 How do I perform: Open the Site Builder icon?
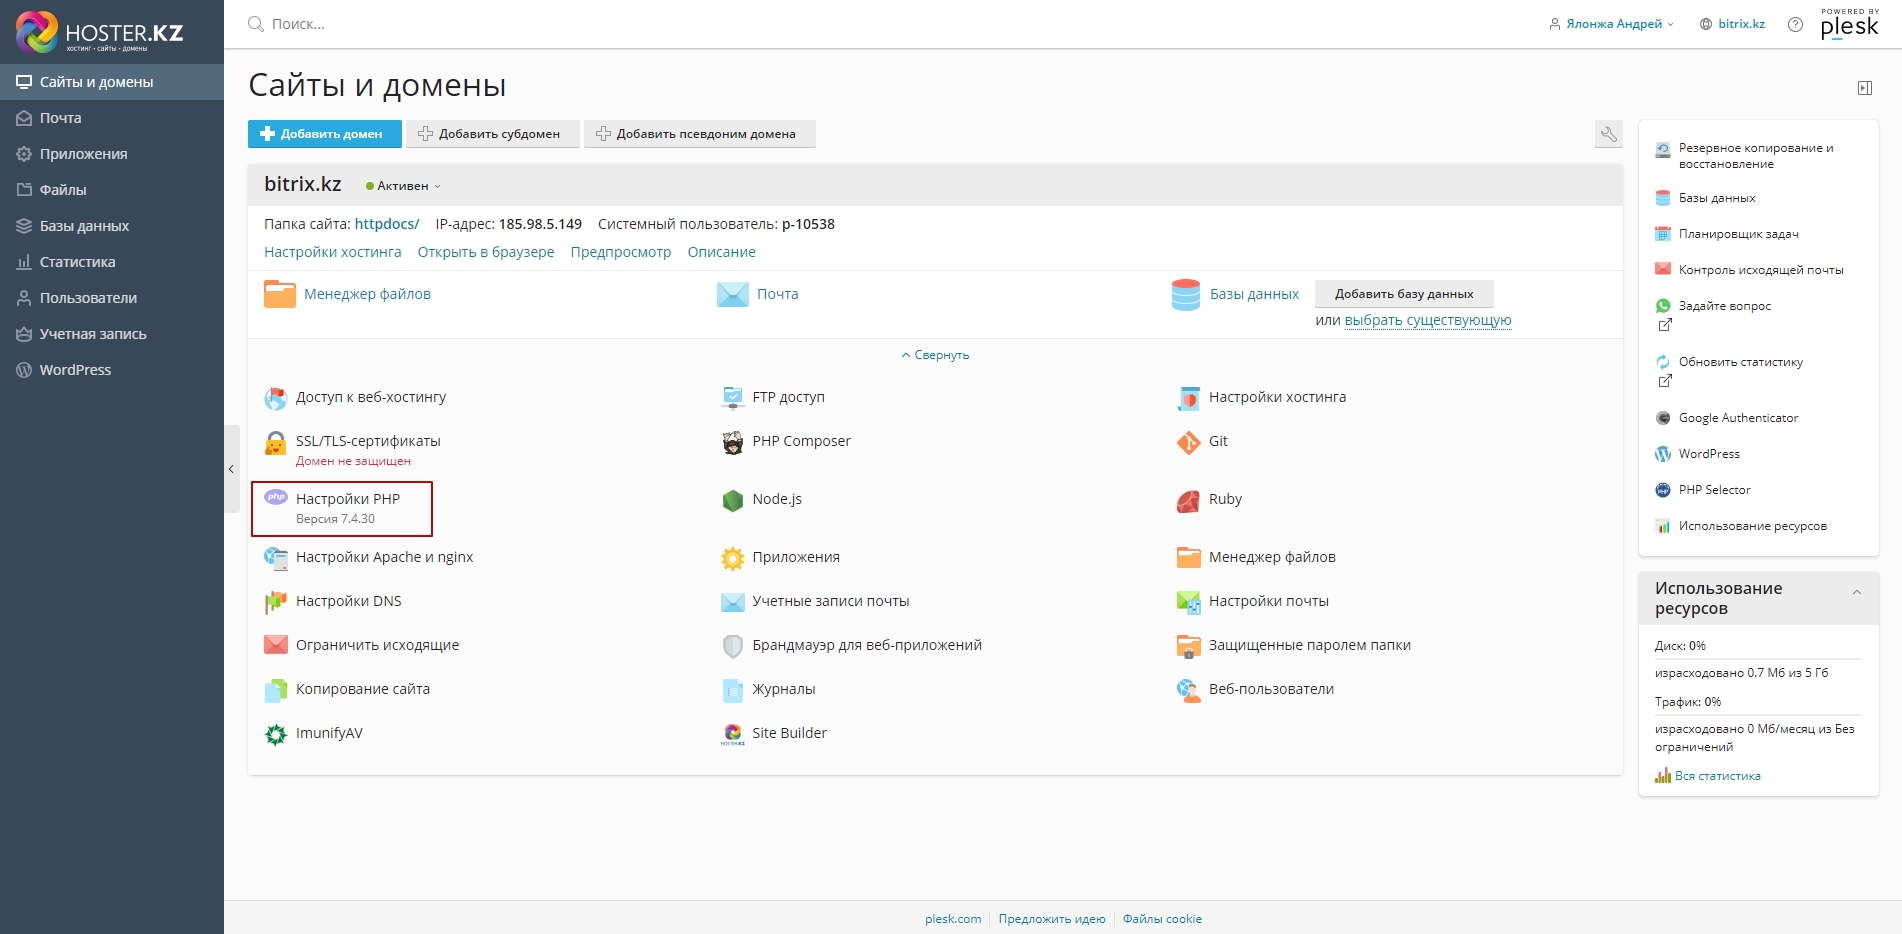(733, 734)
